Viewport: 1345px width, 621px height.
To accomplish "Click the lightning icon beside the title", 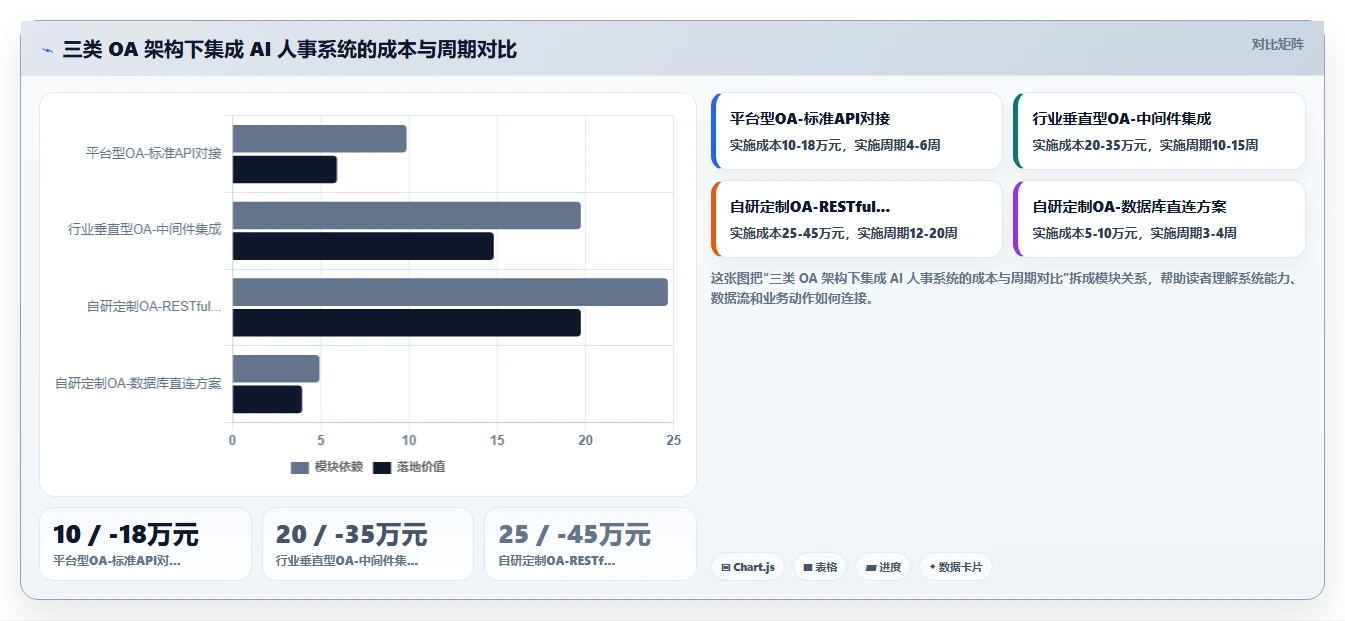I will (47, 50).
